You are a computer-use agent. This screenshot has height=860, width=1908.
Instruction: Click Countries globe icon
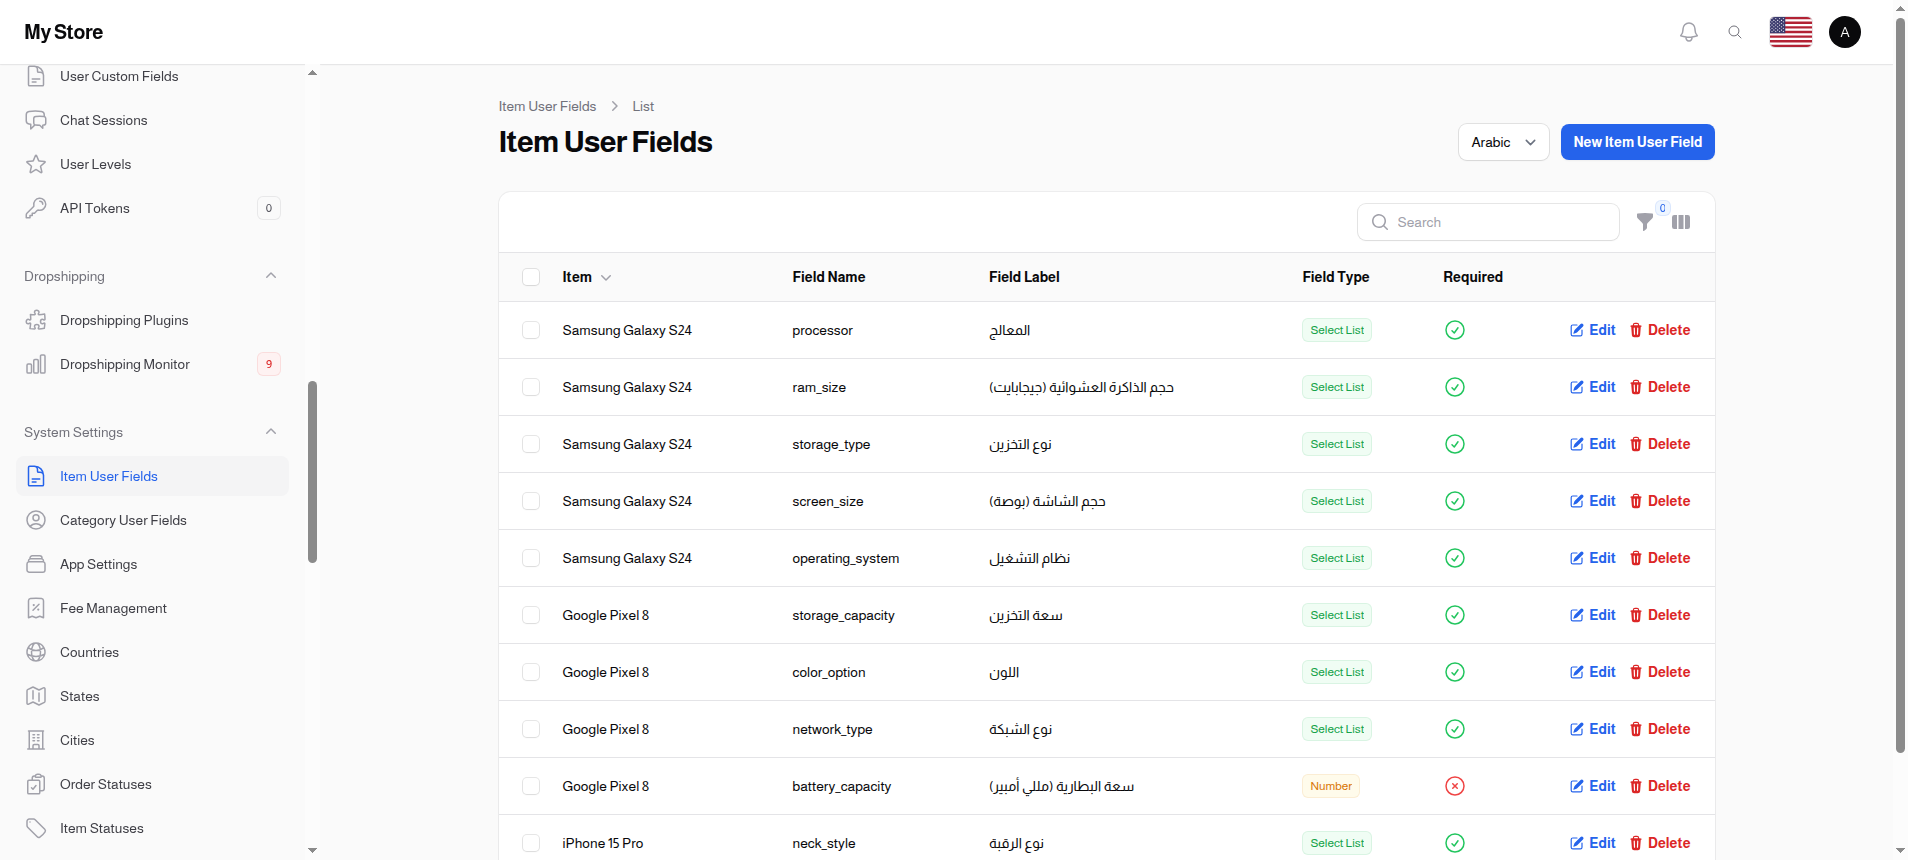36,652
